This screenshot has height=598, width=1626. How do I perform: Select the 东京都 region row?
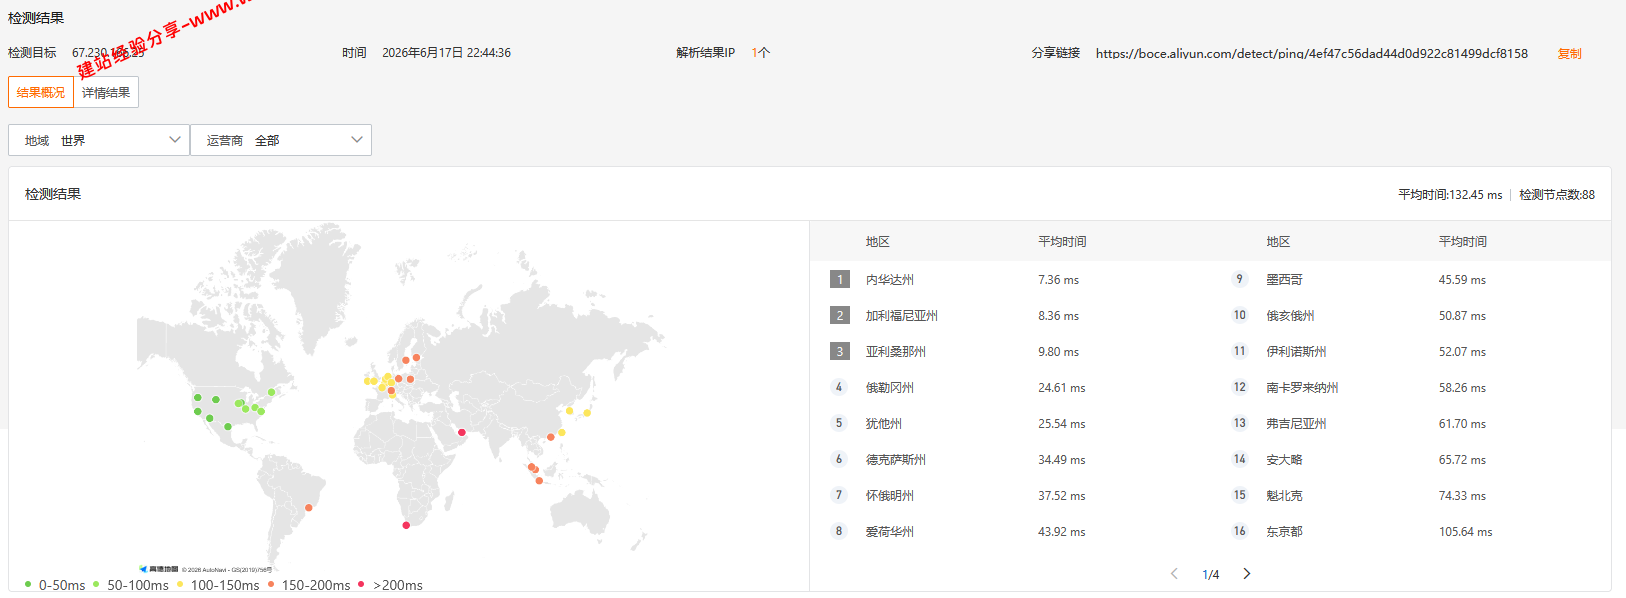point(1410,531)
